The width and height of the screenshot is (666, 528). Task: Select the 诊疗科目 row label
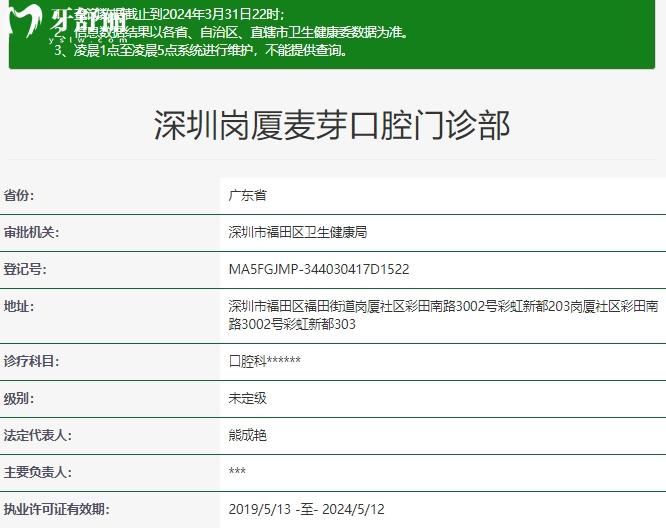[32, 360]
